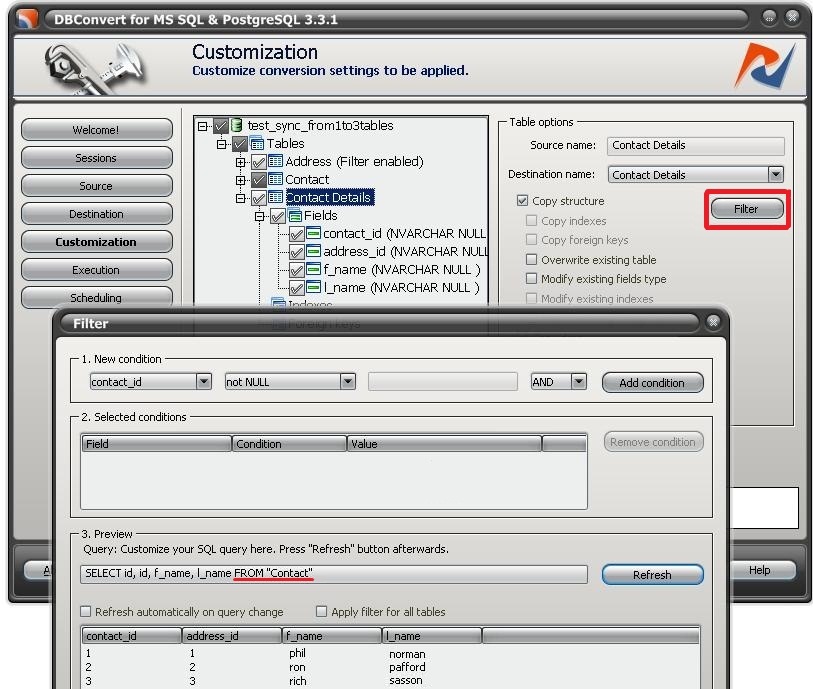Open the not NULL condition dropdown

(348, 382)
